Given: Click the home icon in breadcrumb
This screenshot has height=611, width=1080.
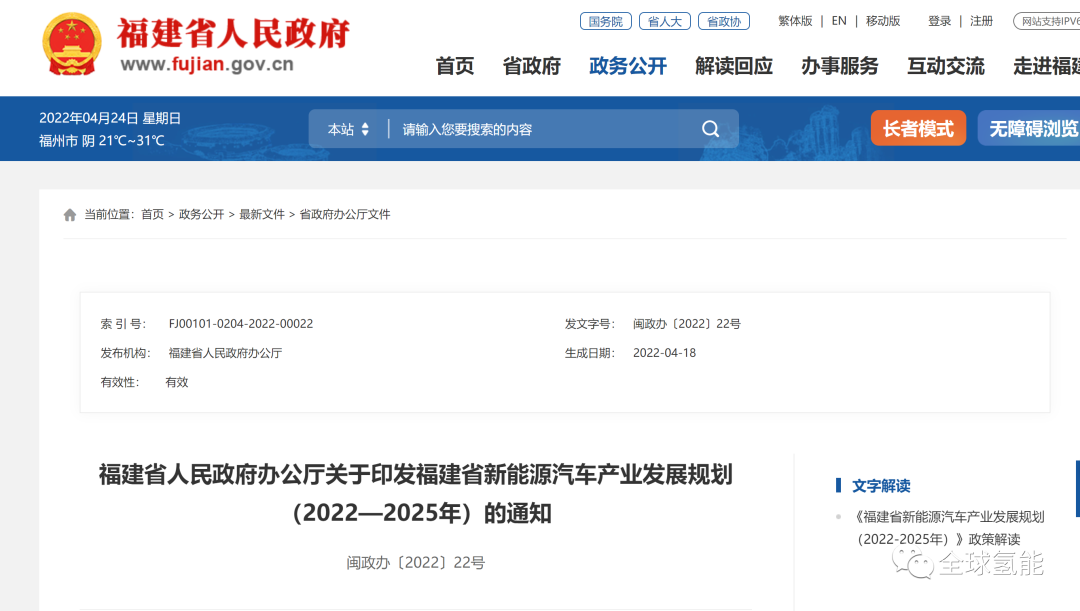Looking at the screenshot, I should tap(70, 215).
